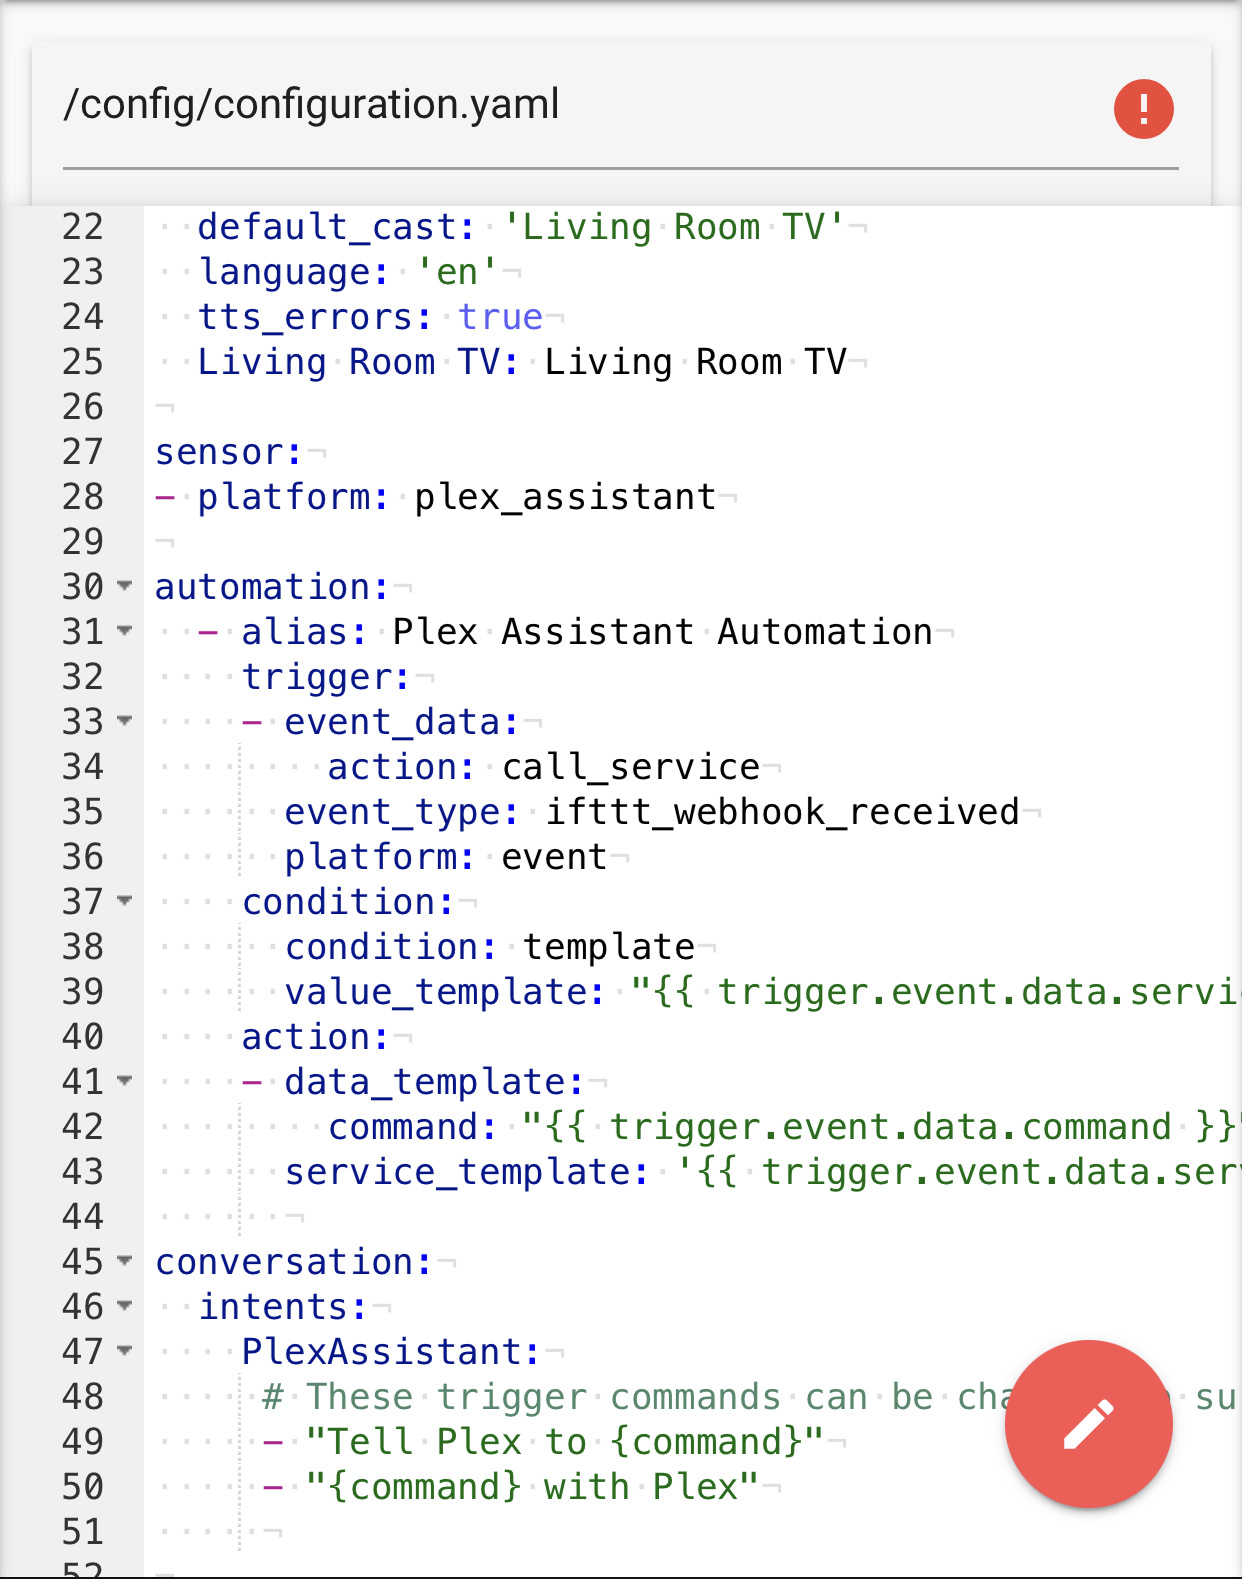Click the trigger: key on line 32
This screenshot has height=1579, width=1242.
click(x=326, y=677)
